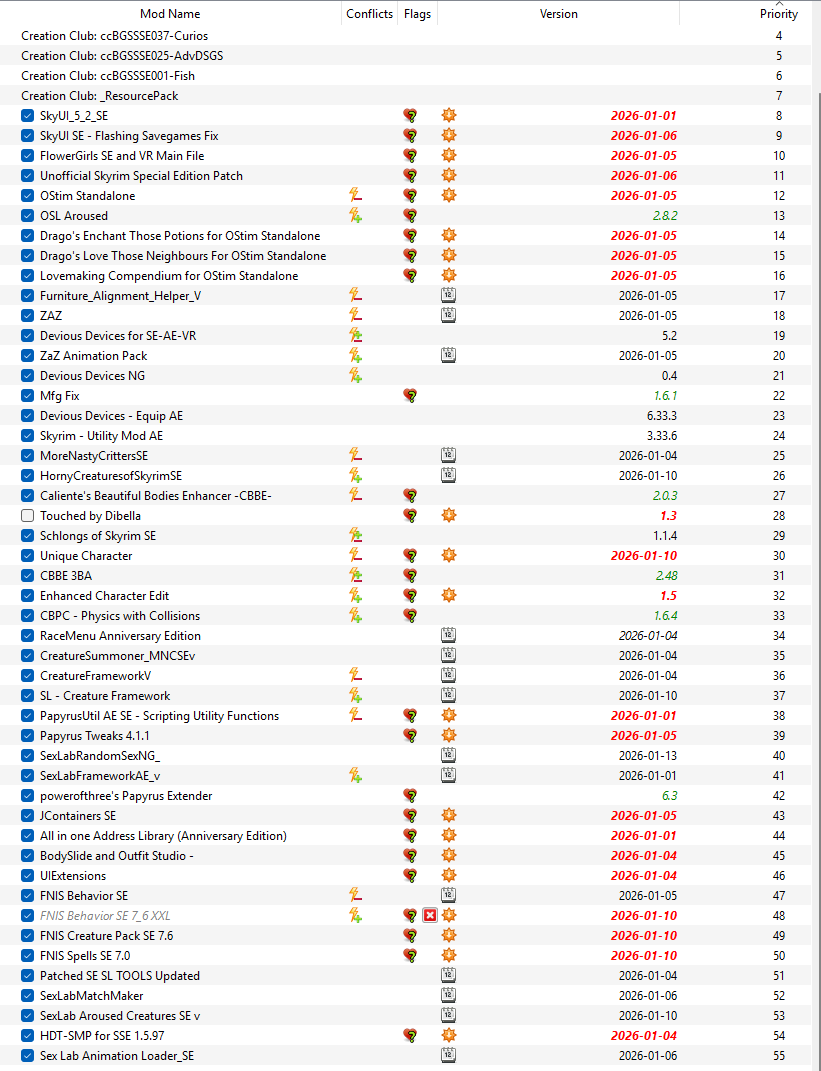Viewport: 821px width, 1071px height.
Task: Toggle the BodySlide and Outfit Studio checkbox
Action: pyautogui.click(x=27, y=855)
